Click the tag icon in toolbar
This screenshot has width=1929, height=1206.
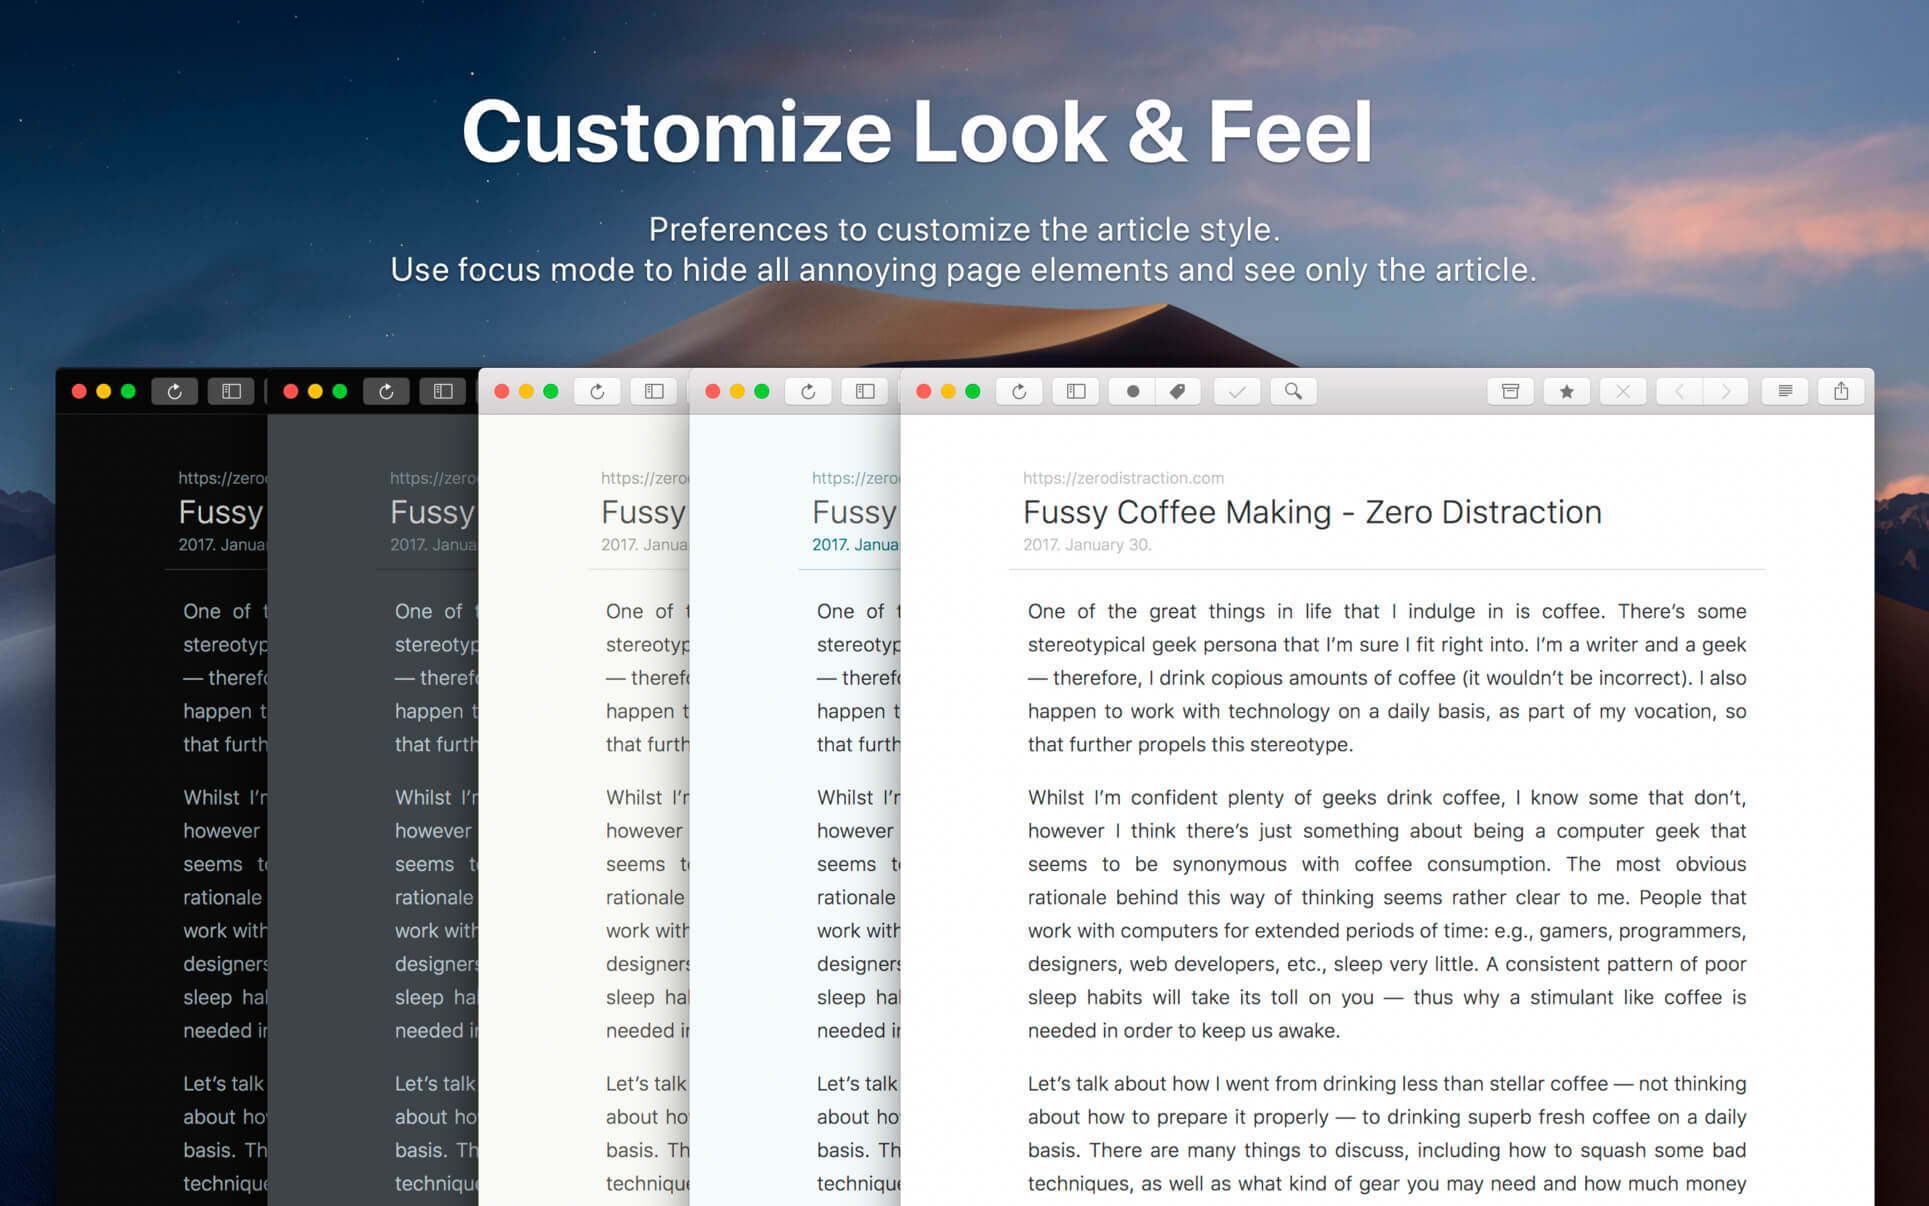[x=1178, y=391]
